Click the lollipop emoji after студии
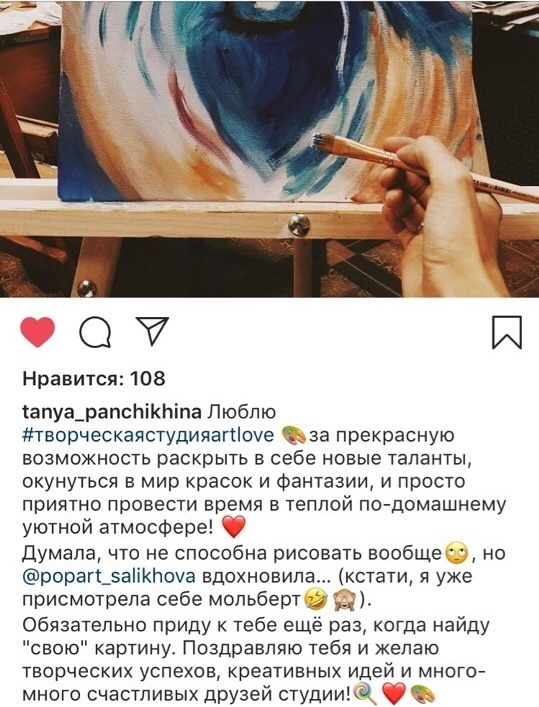The height and width of the screenshot is (707, 539). pos(365,693)
